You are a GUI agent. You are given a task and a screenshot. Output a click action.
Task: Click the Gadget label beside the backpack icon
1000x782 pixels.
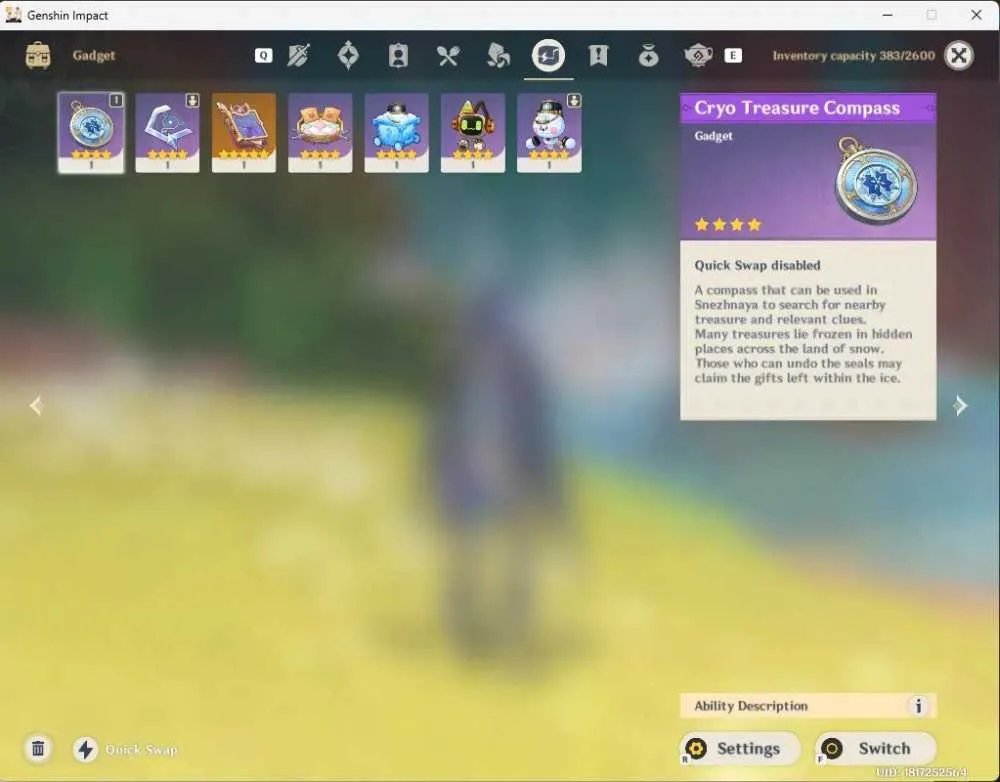pyautogui.click(x=94, y=55)
